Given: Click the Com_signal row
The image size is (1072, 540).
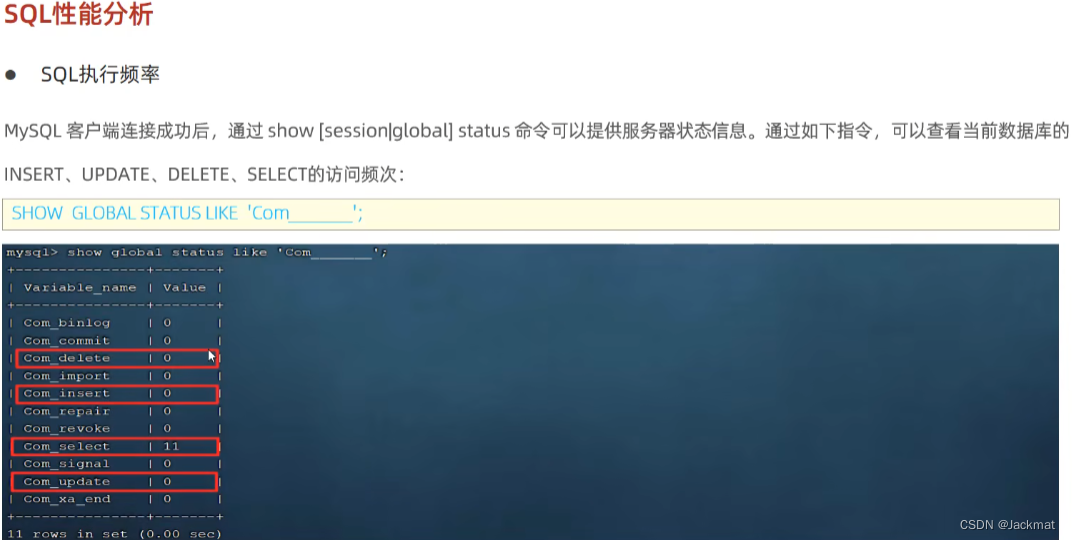Looking at the screenshot, I should pyautogui.click(x=115, y=464).
